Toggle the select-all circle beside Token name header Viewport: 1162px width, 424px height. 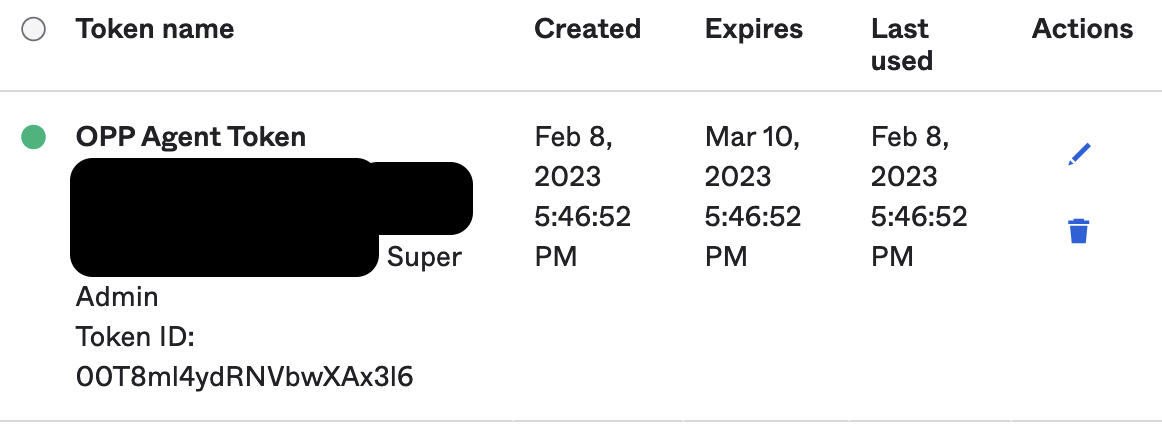coord(33,30)
